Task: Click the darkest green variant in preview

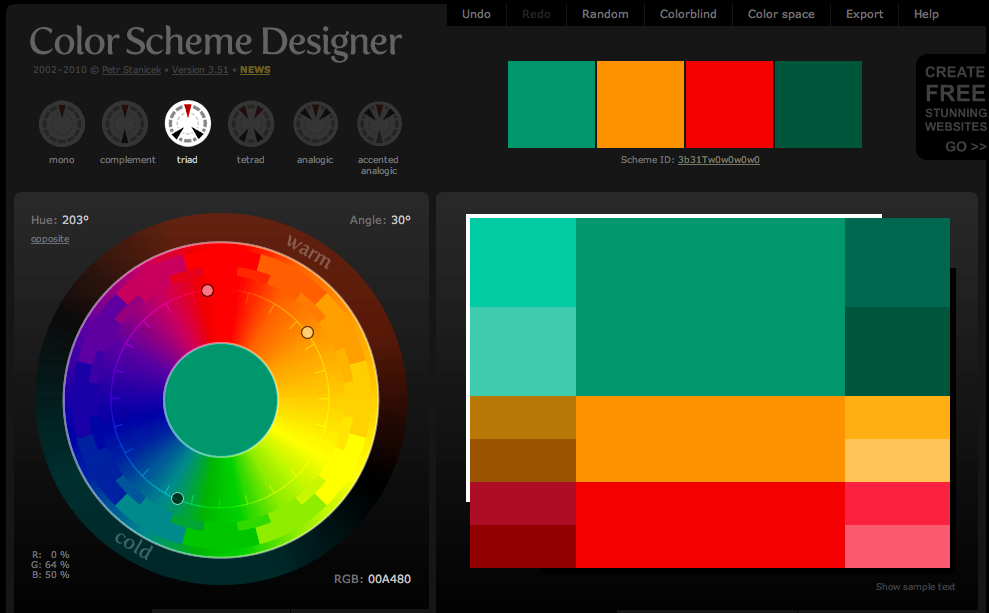Action: pyautogui.click(x=898, y=351)
